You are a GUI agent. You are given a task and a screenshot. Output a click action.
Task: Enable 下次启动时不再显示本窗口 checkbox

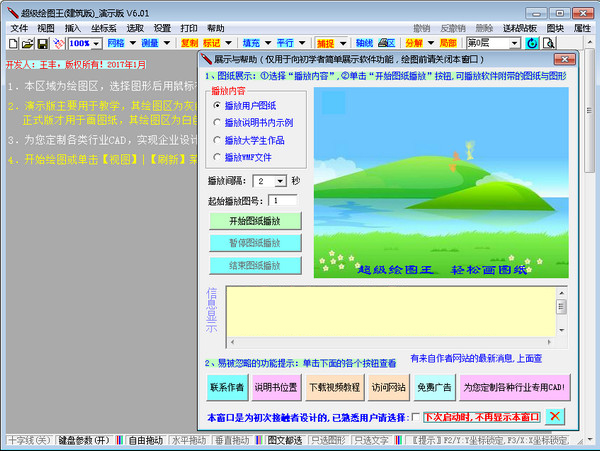click(x=416, y=417)
